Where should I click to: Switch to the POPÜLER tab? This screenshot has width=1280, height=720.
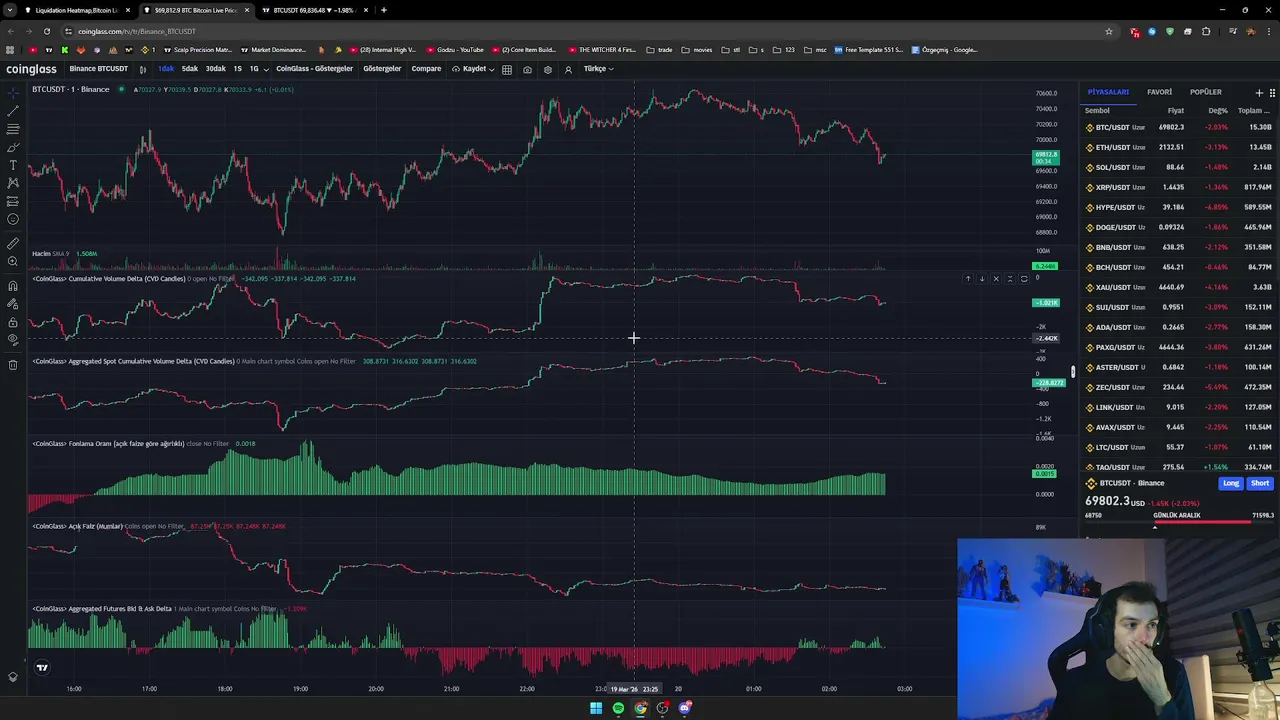(x=1205, y=92)
